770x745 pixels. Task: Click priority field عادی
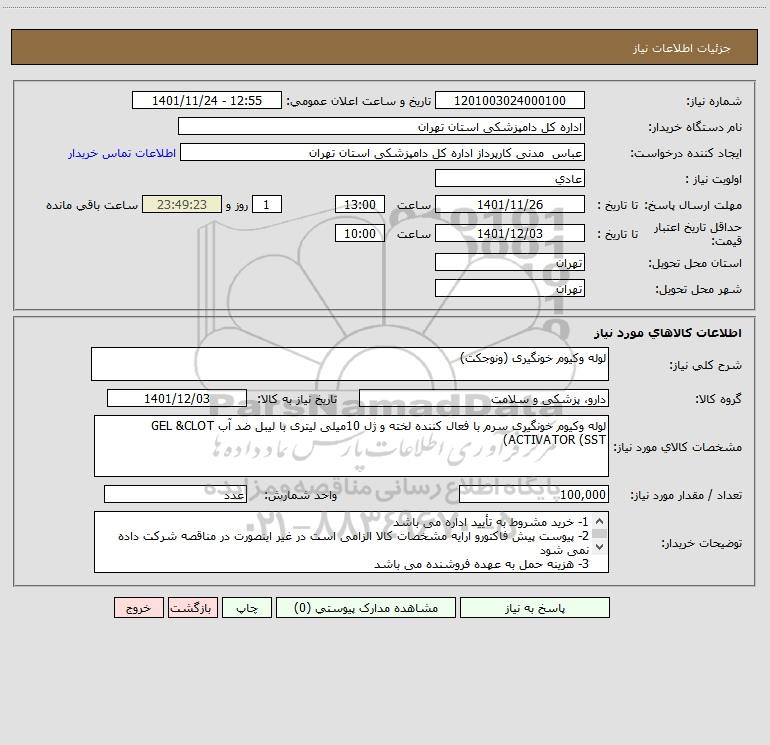pos(510,178)
